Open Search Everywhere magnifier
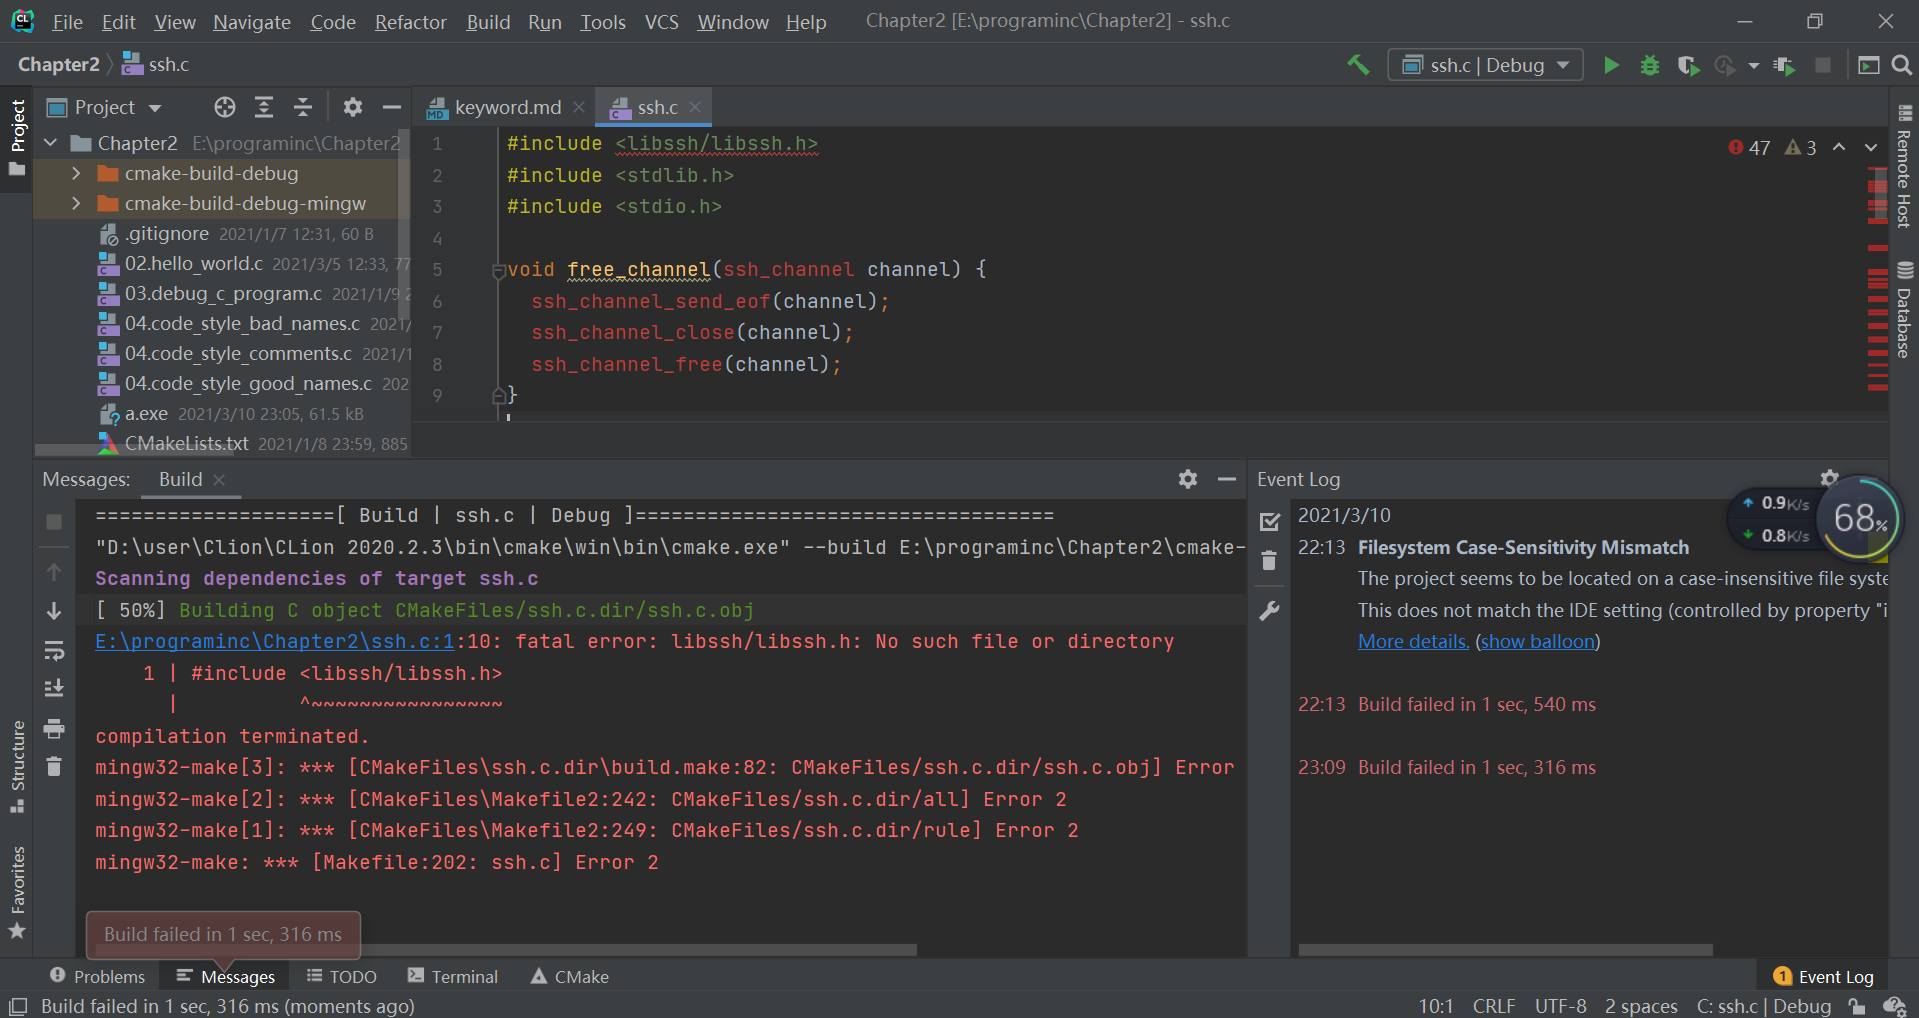1919x1018 pixels. pyautogui.click(x=1901, y=65)
